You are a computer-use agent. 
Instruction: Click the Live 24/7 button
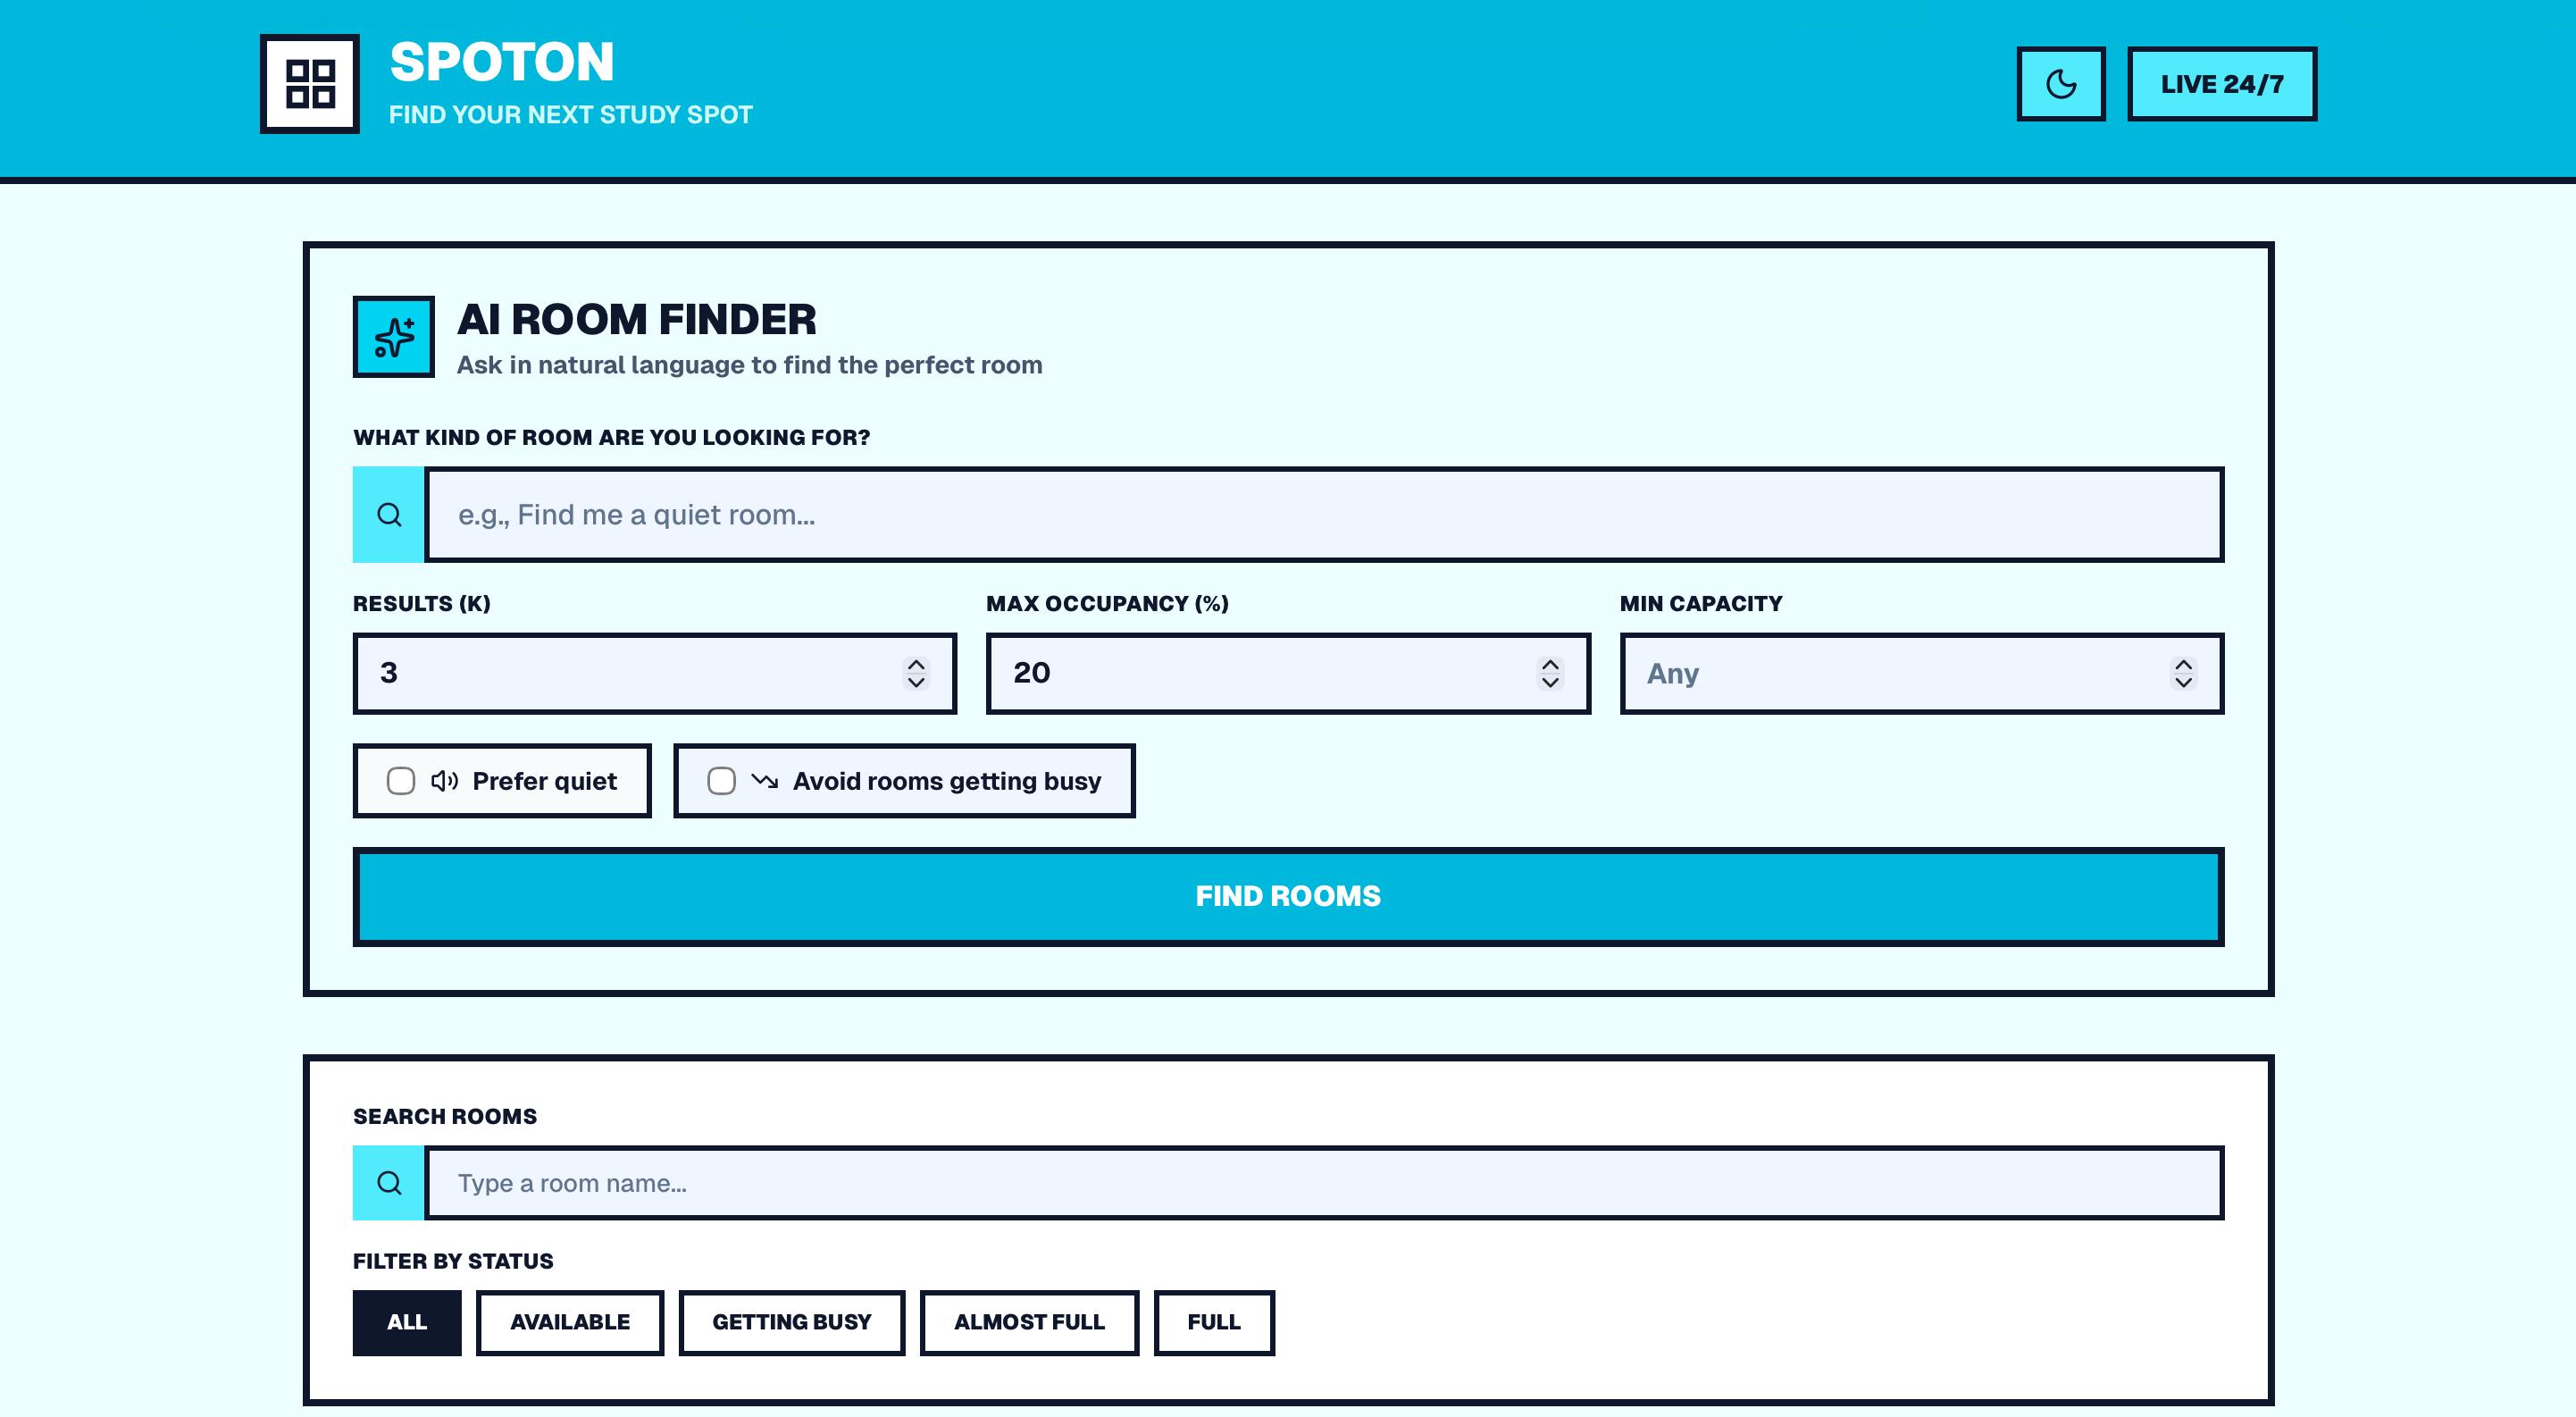click(2221, 84)
